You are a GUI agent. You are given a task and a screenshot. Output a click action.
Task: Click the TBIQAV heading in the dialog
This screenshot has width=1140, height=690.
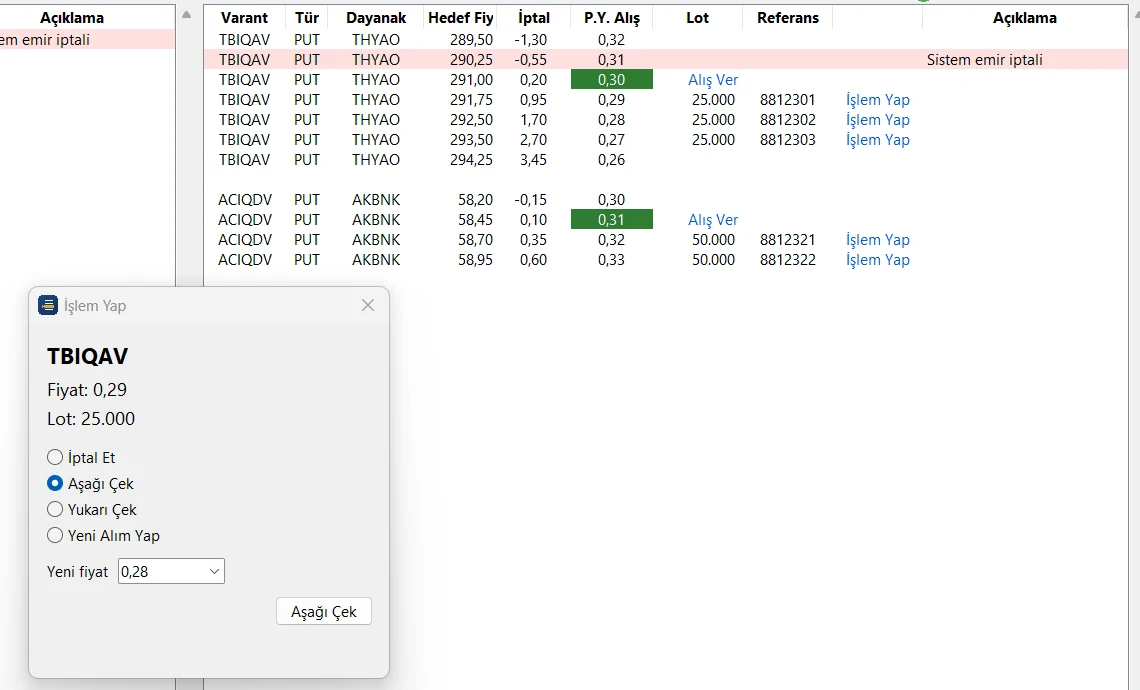88,356
